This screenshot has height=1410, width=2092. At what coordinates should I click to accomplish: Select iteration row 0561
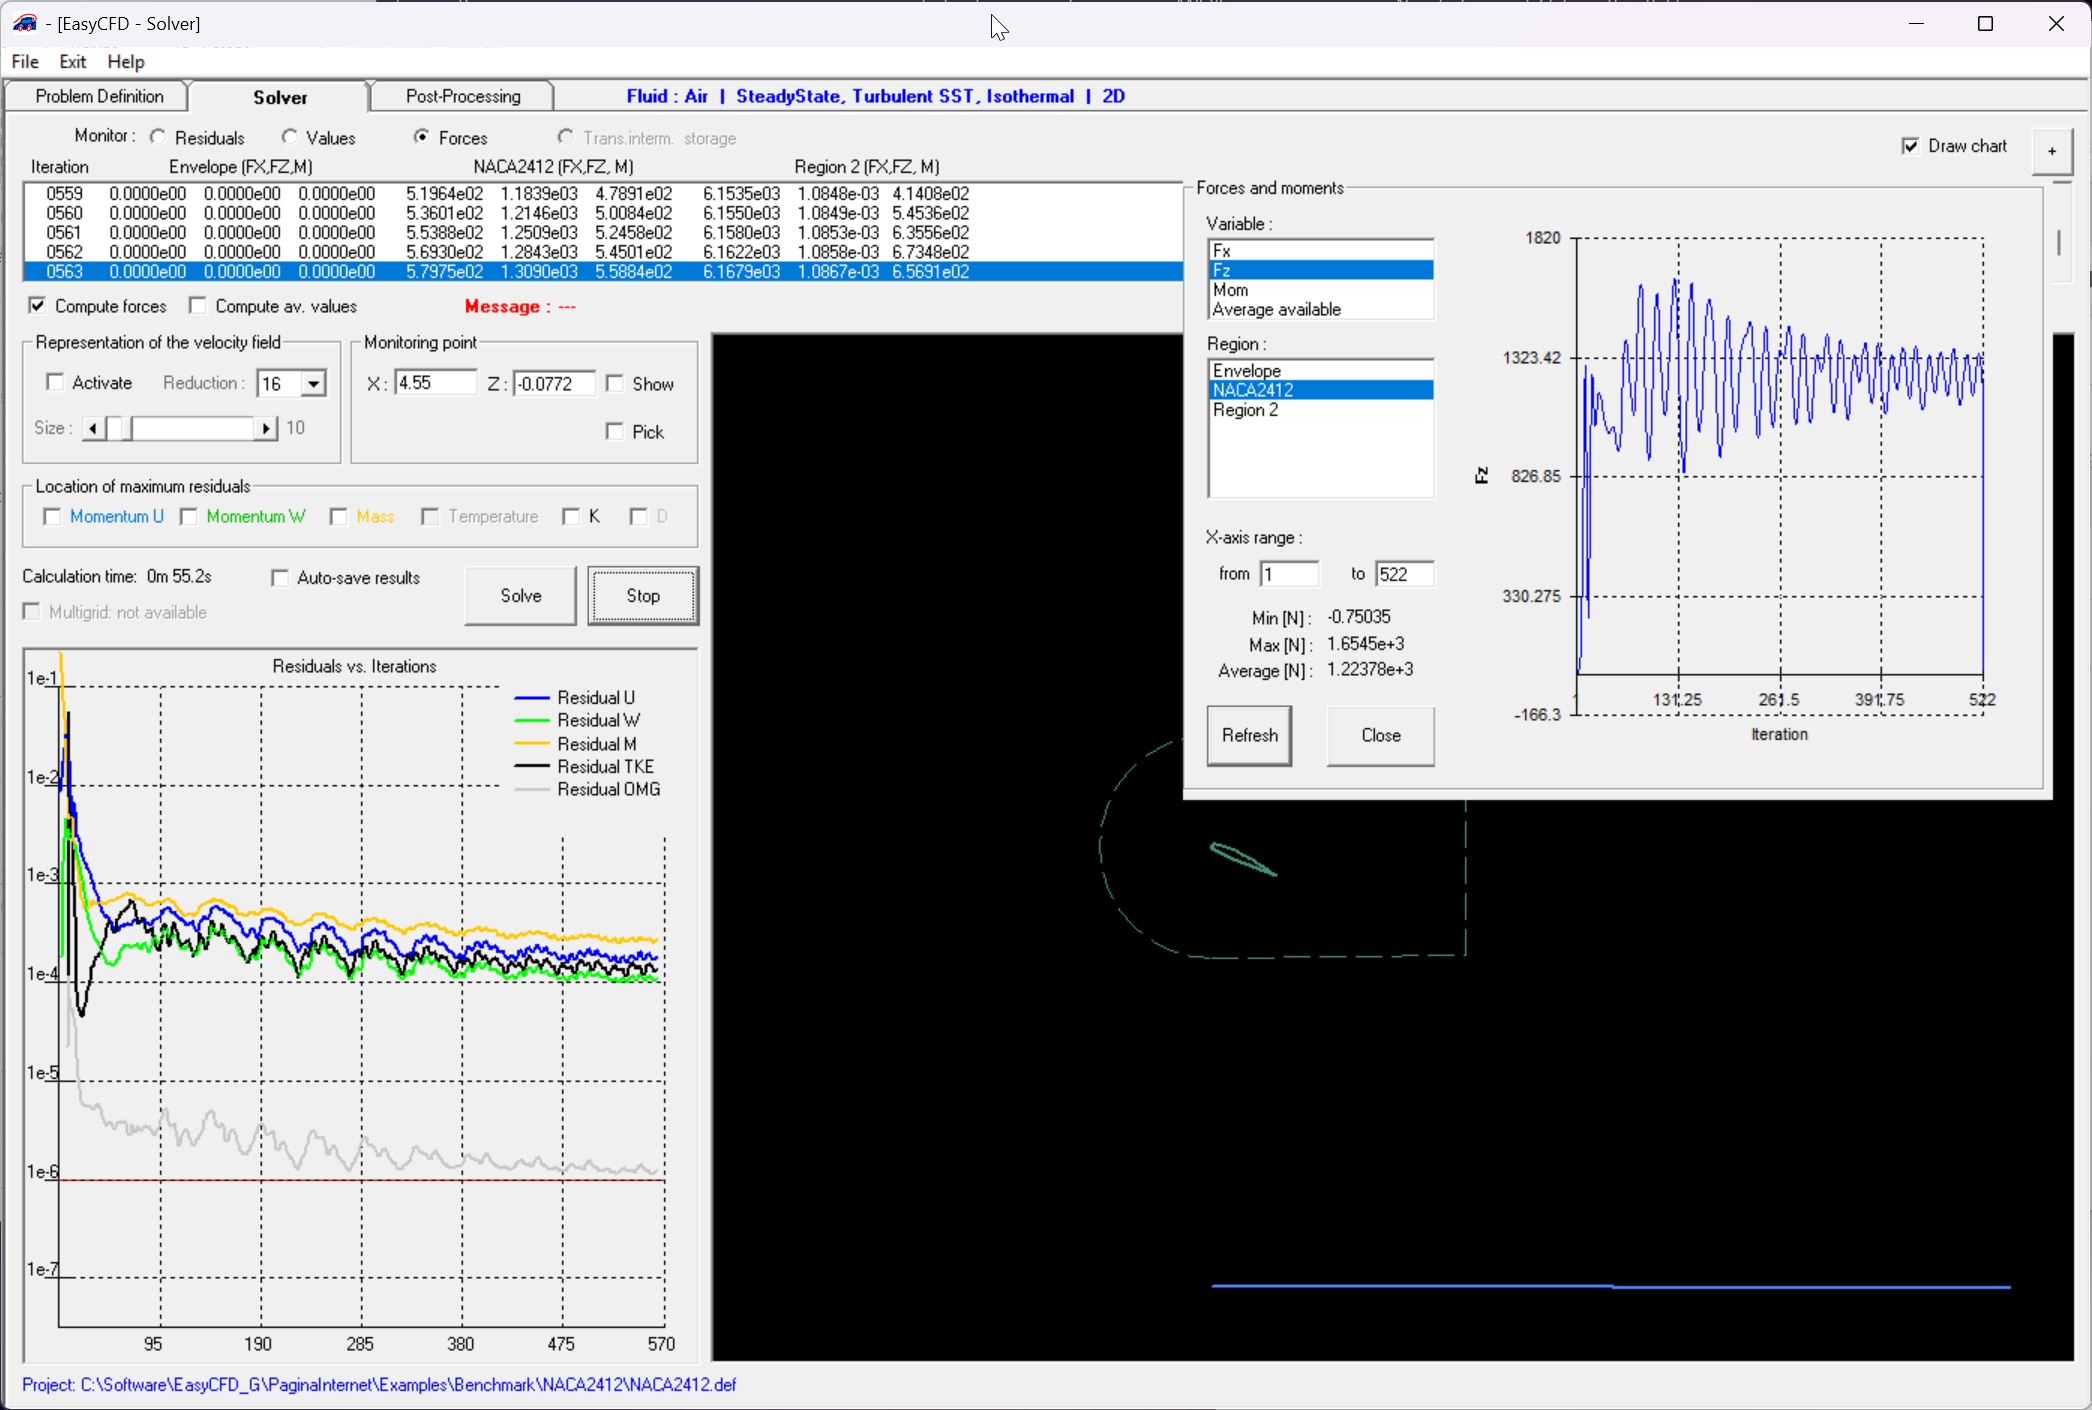[603, 233]
